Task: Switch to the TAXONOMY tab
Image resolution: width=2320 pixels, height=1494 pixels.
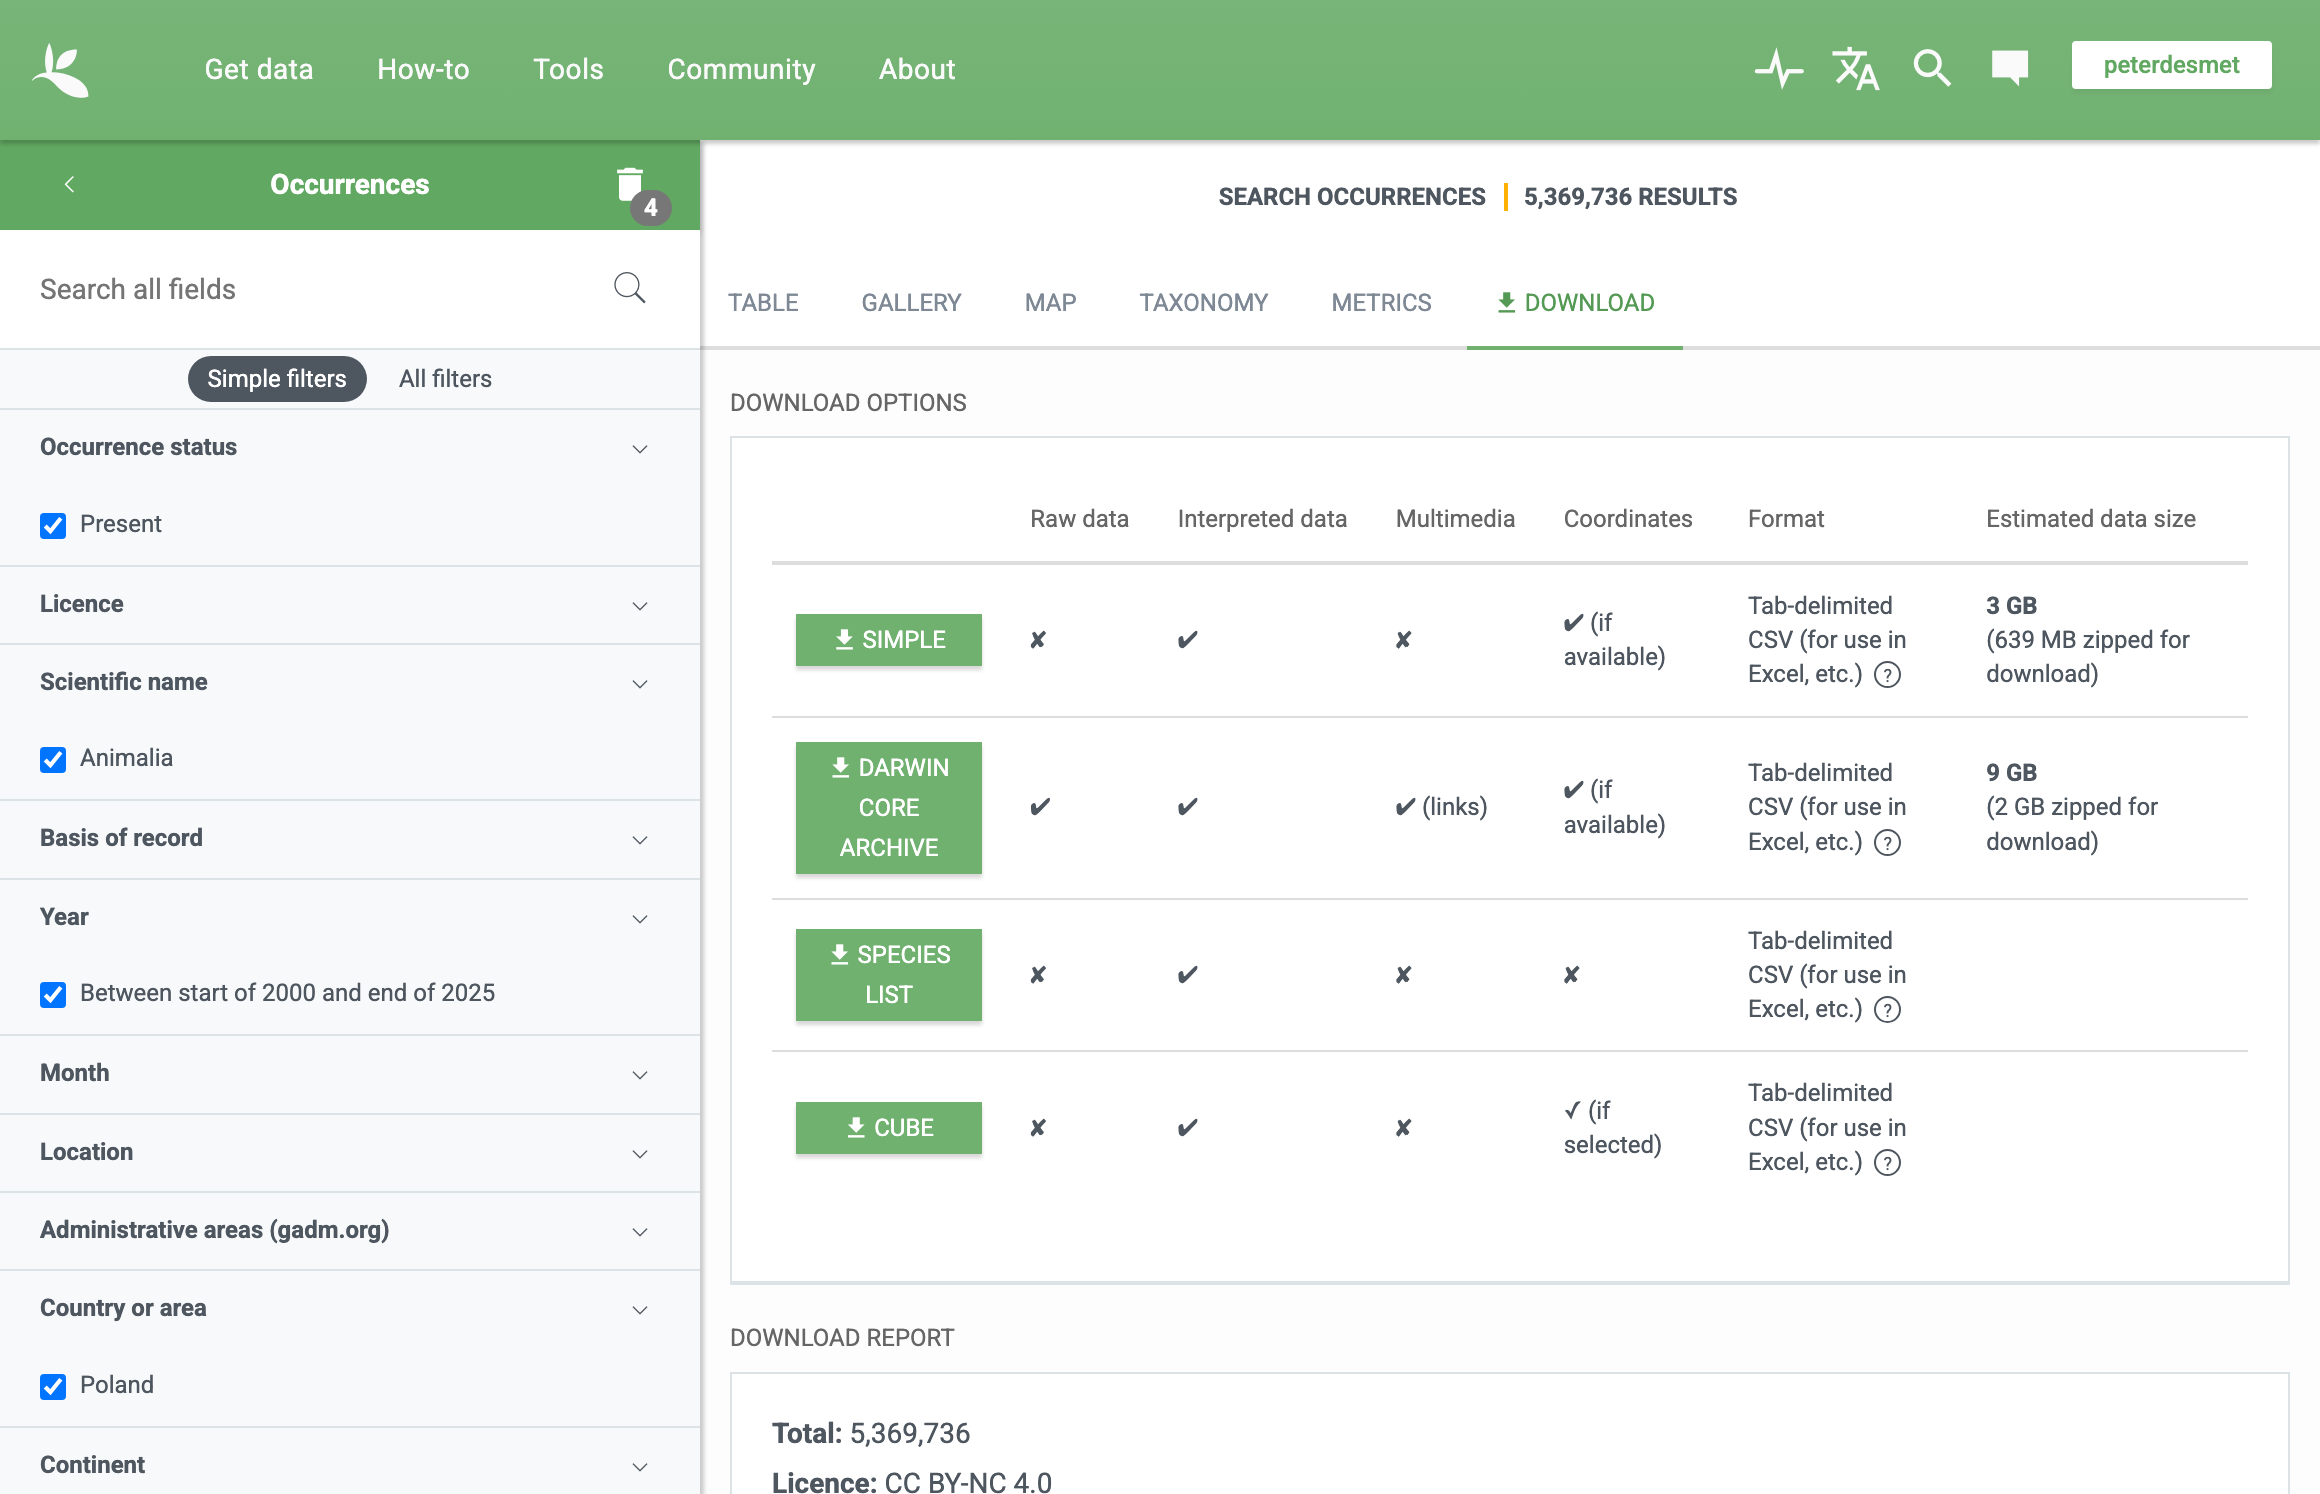Action: pyautogui.click(x=1203, y=303)
